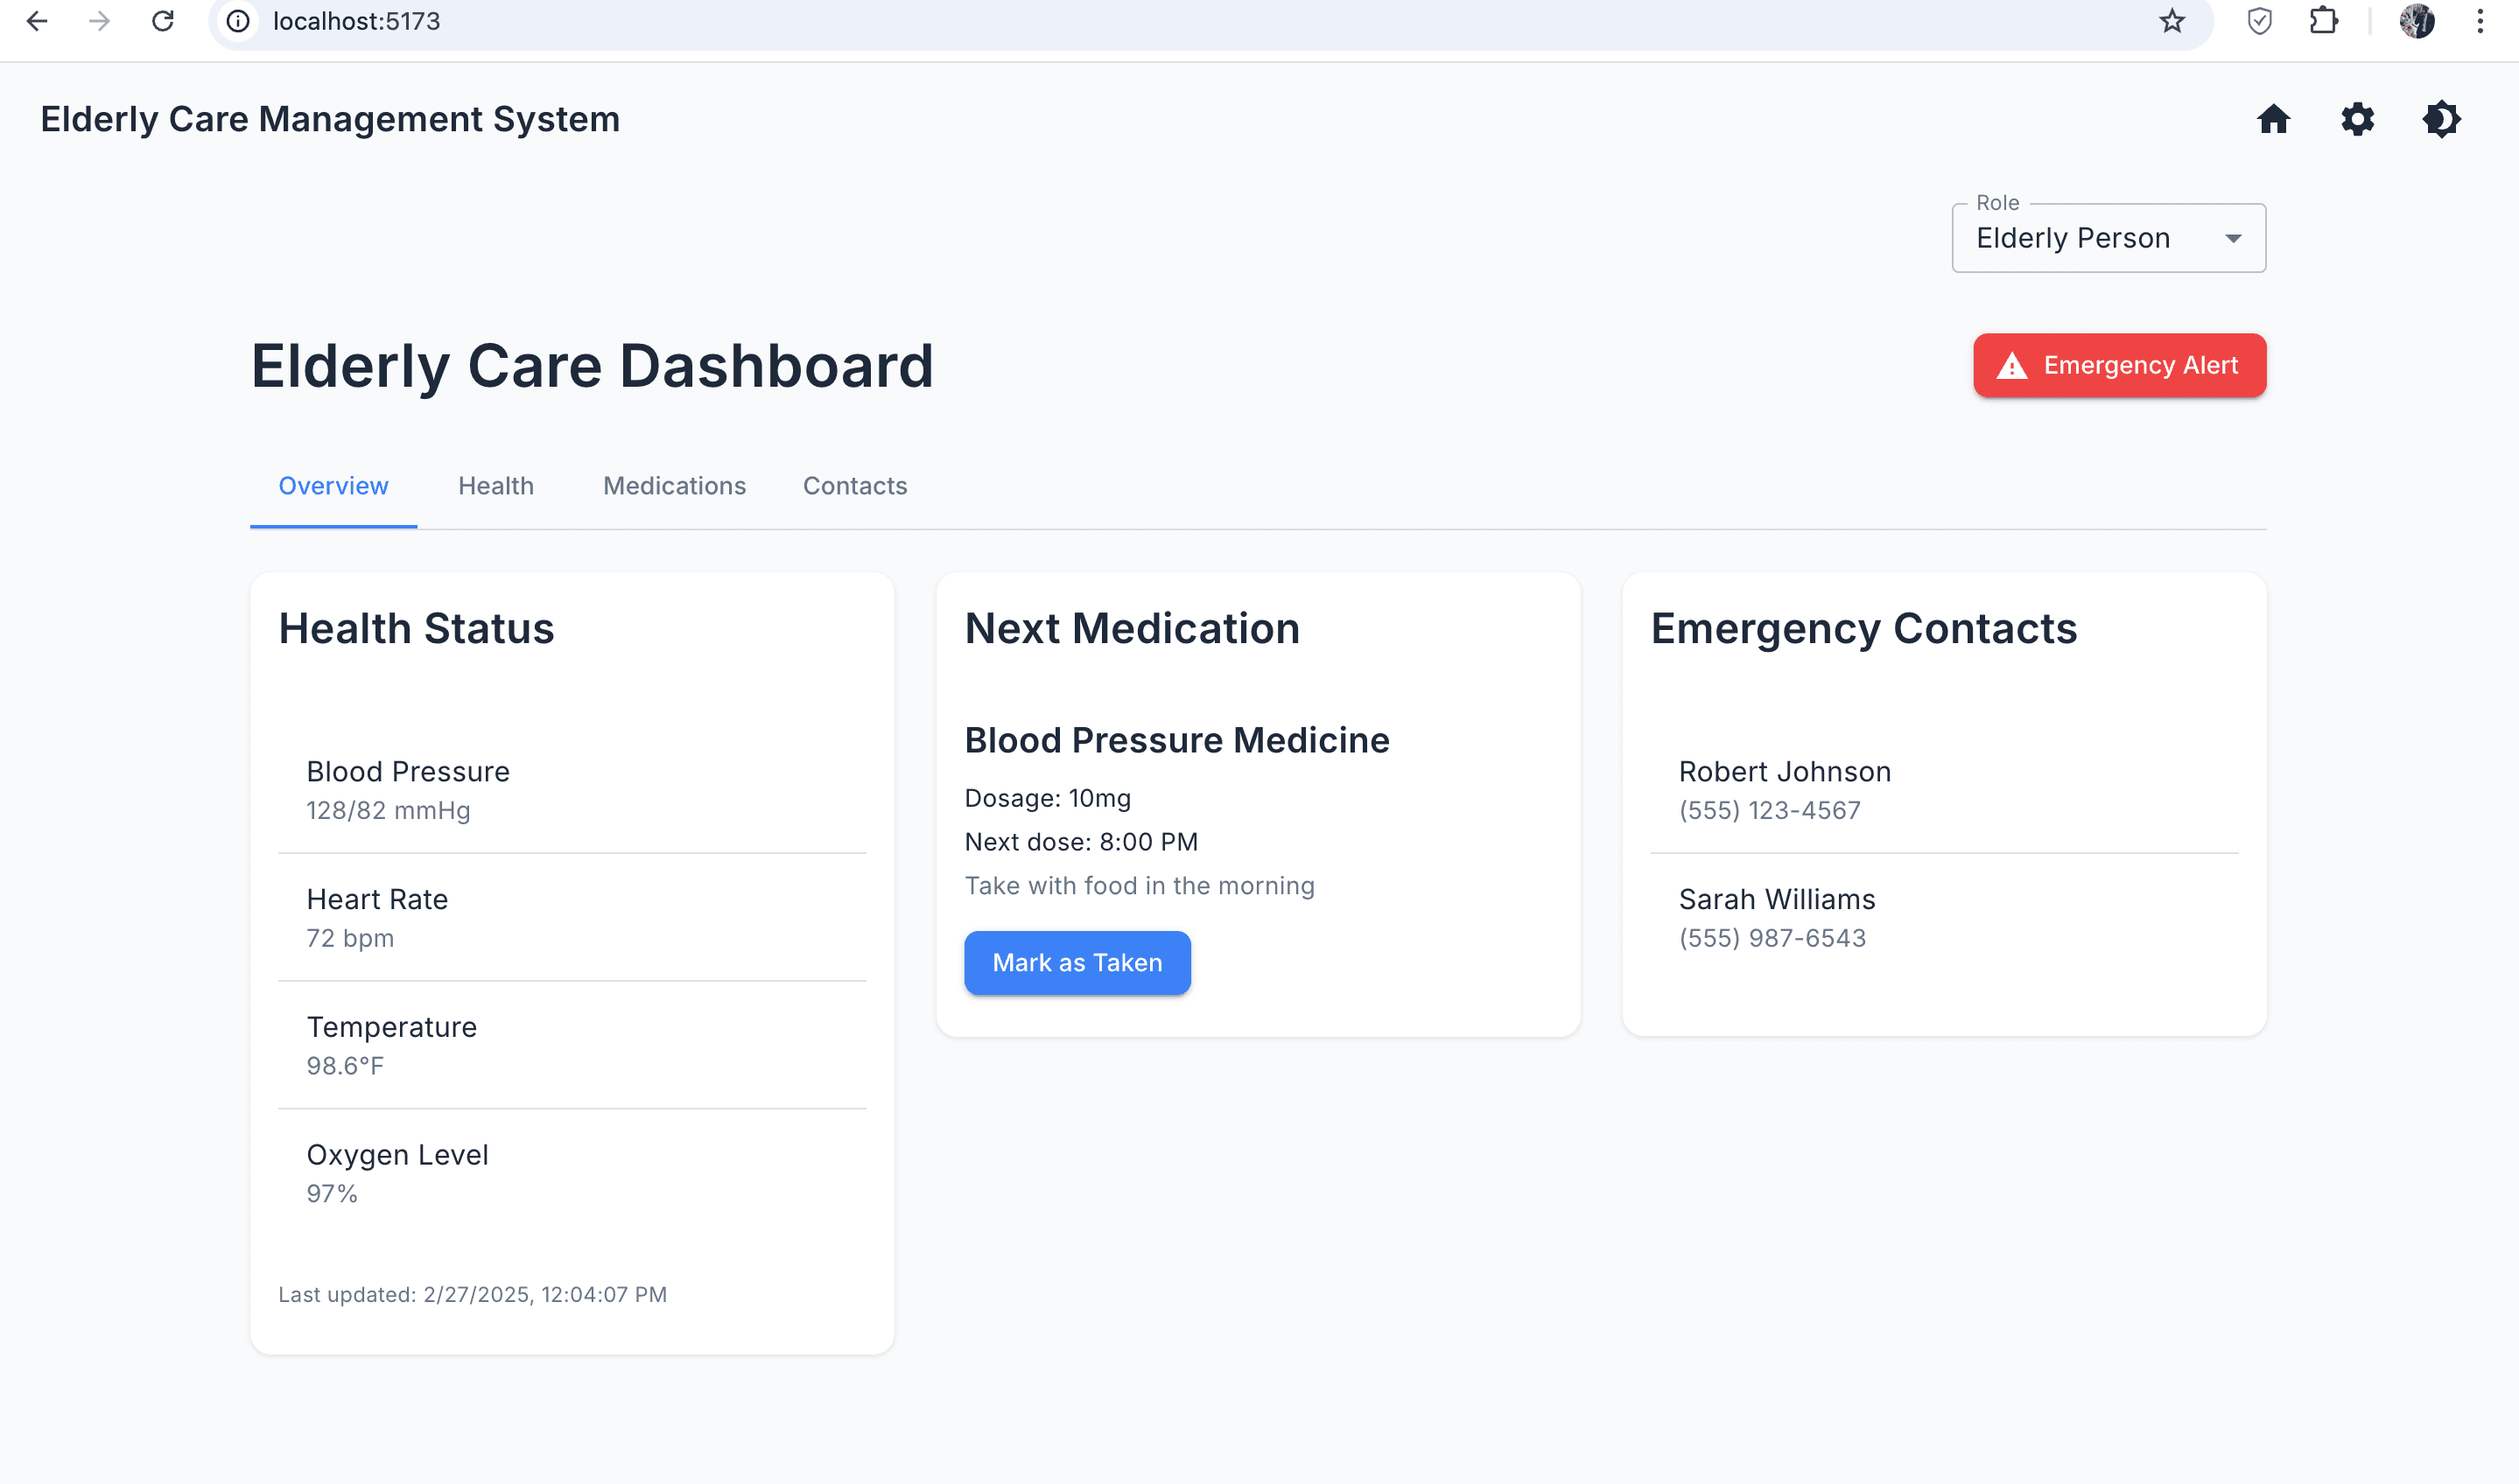
Task: Open settings with the gear icon
Action: coord(2357,119)
